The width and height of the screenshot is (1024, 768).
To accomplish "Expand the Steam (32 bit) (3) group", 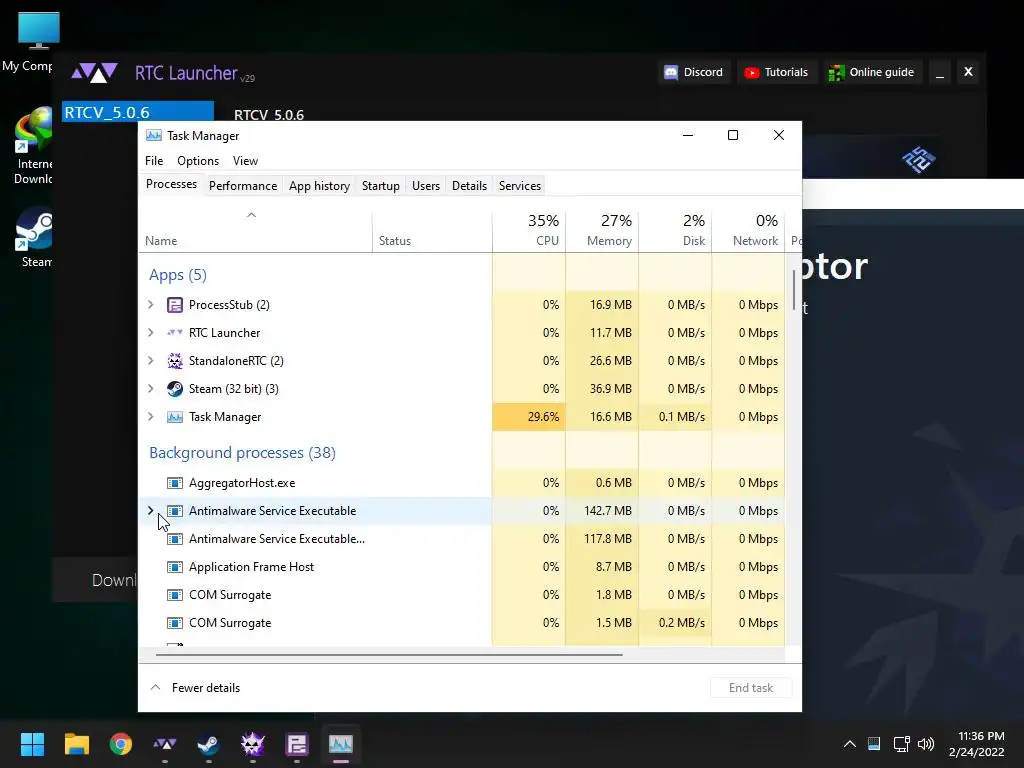I will [x=151, y=389].
